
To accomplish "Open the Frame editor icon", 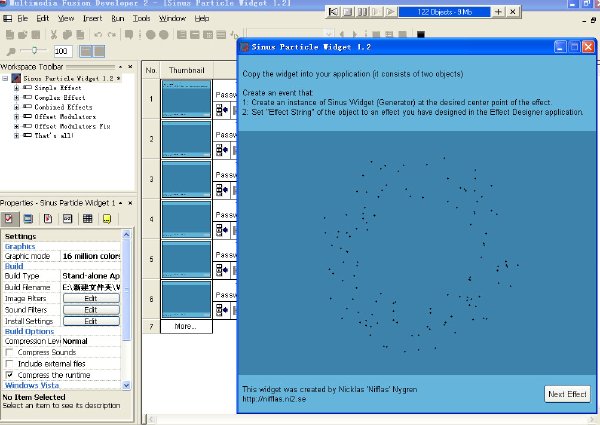I will 195,35.
